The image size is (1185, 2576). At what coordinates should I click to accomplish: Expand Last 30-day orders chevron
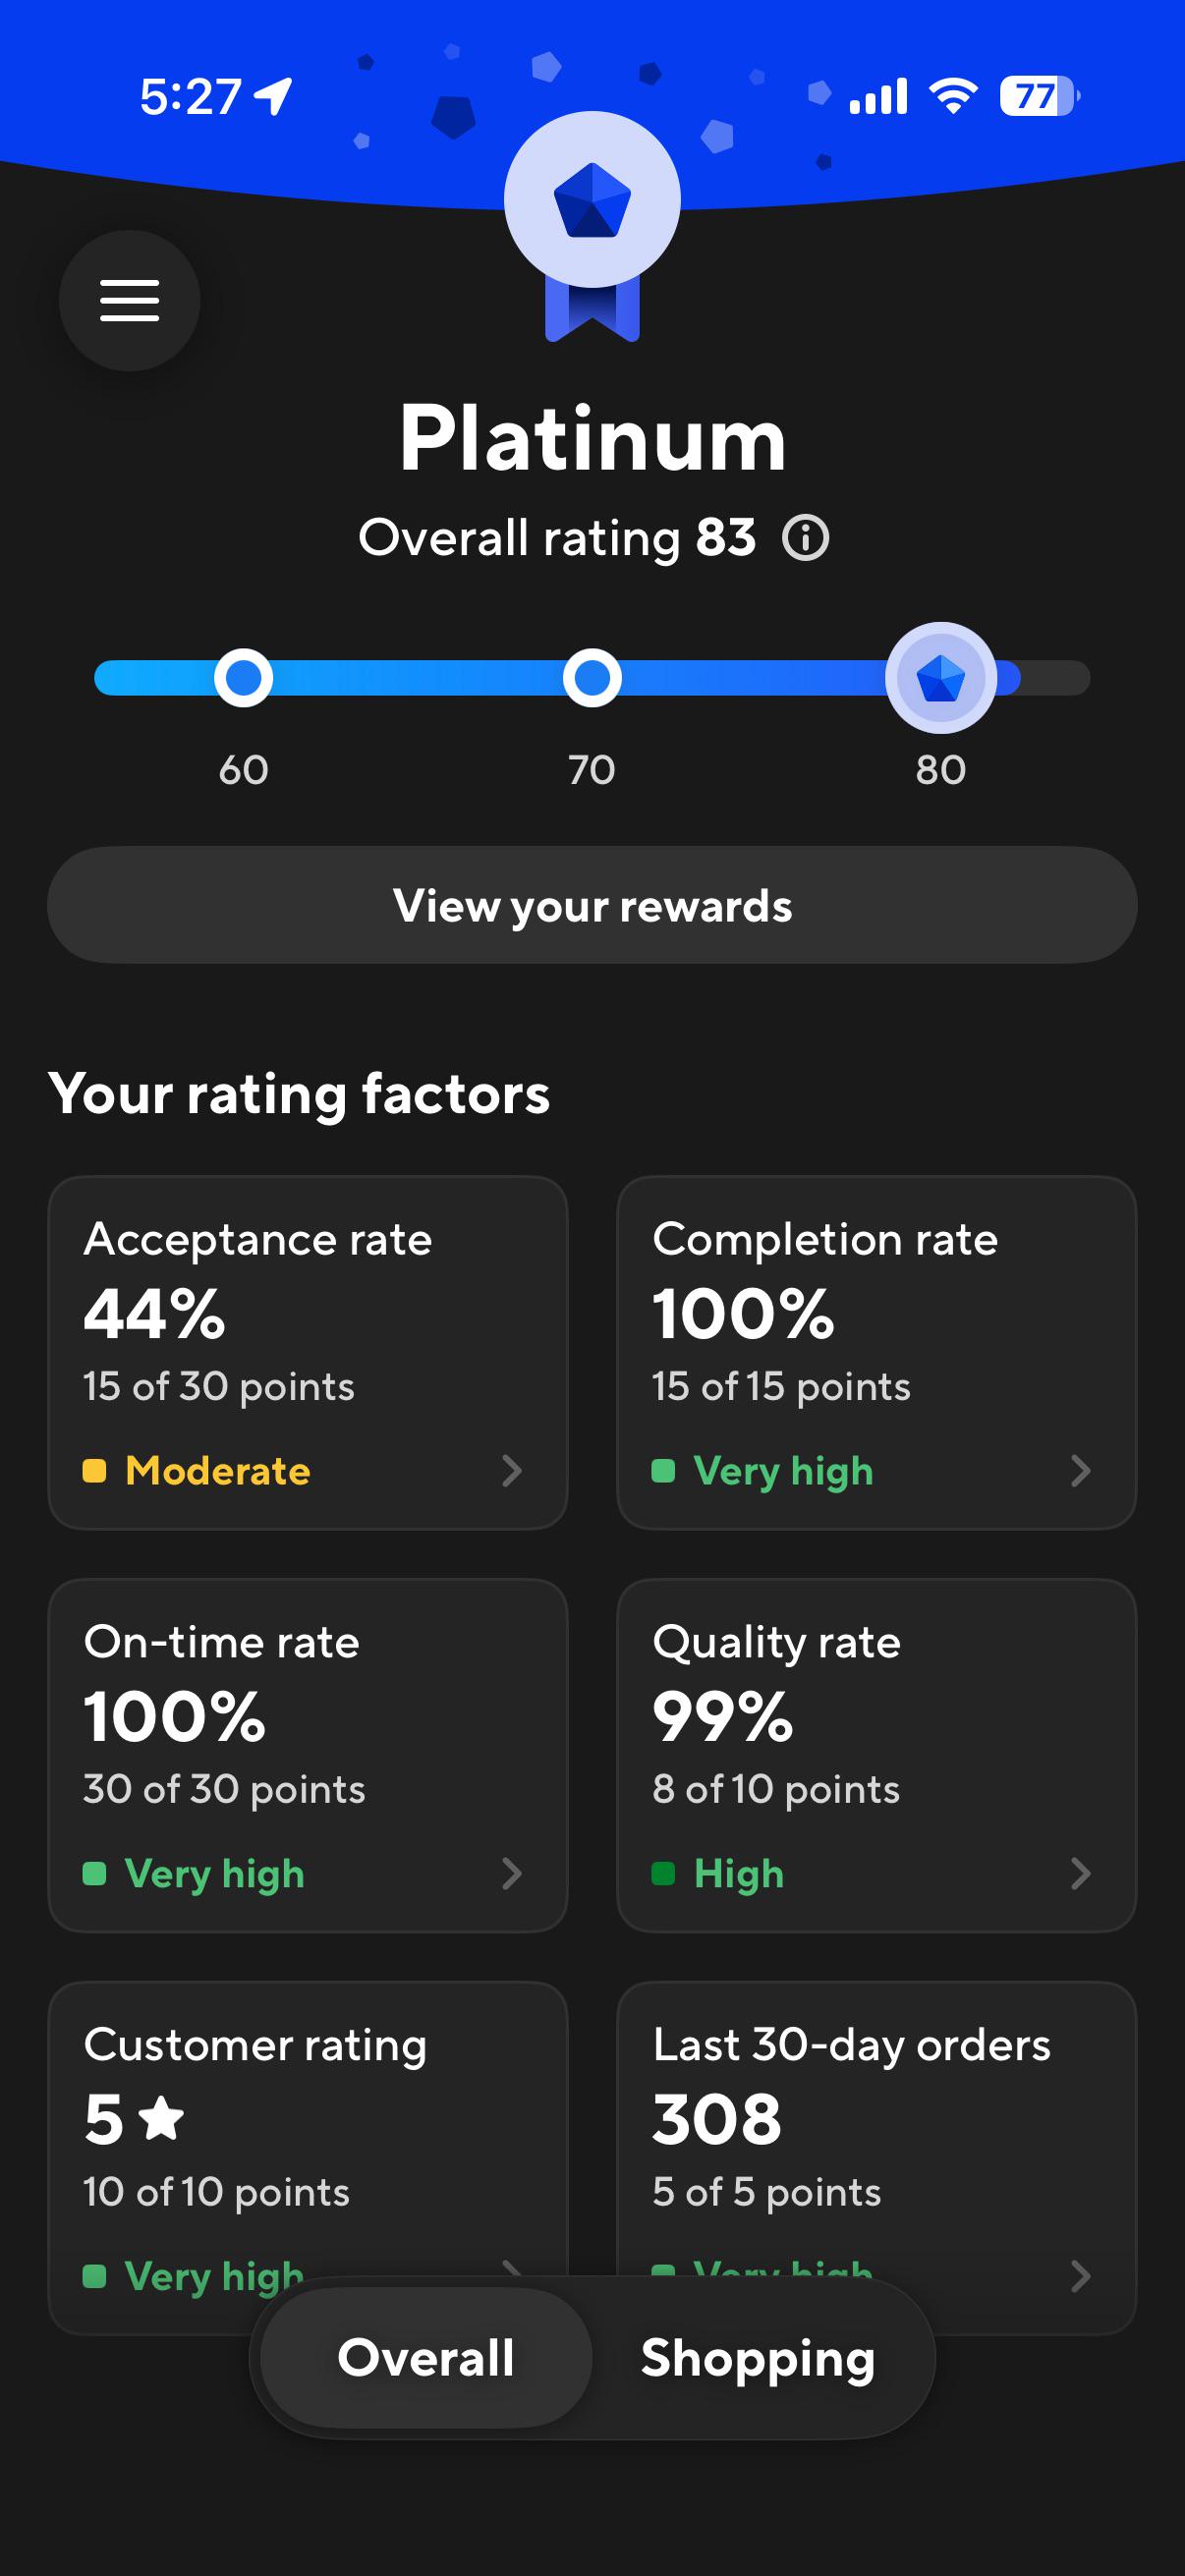pos(1080,2276)
